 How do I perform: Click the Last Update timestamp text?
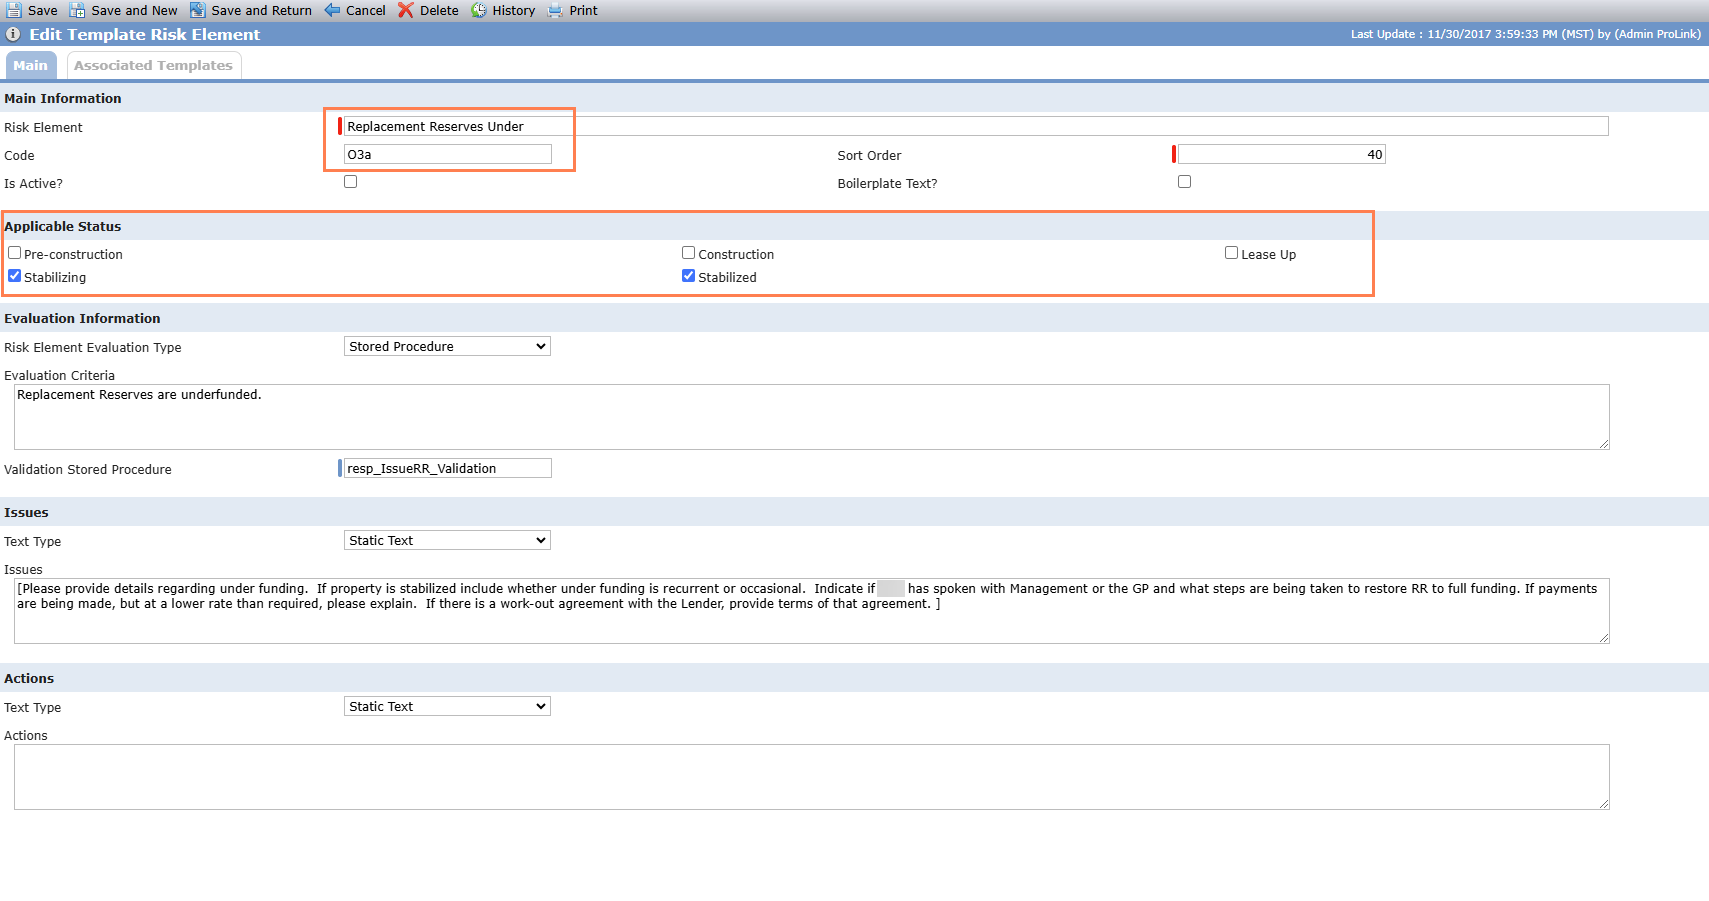[x=1525, y=34]
